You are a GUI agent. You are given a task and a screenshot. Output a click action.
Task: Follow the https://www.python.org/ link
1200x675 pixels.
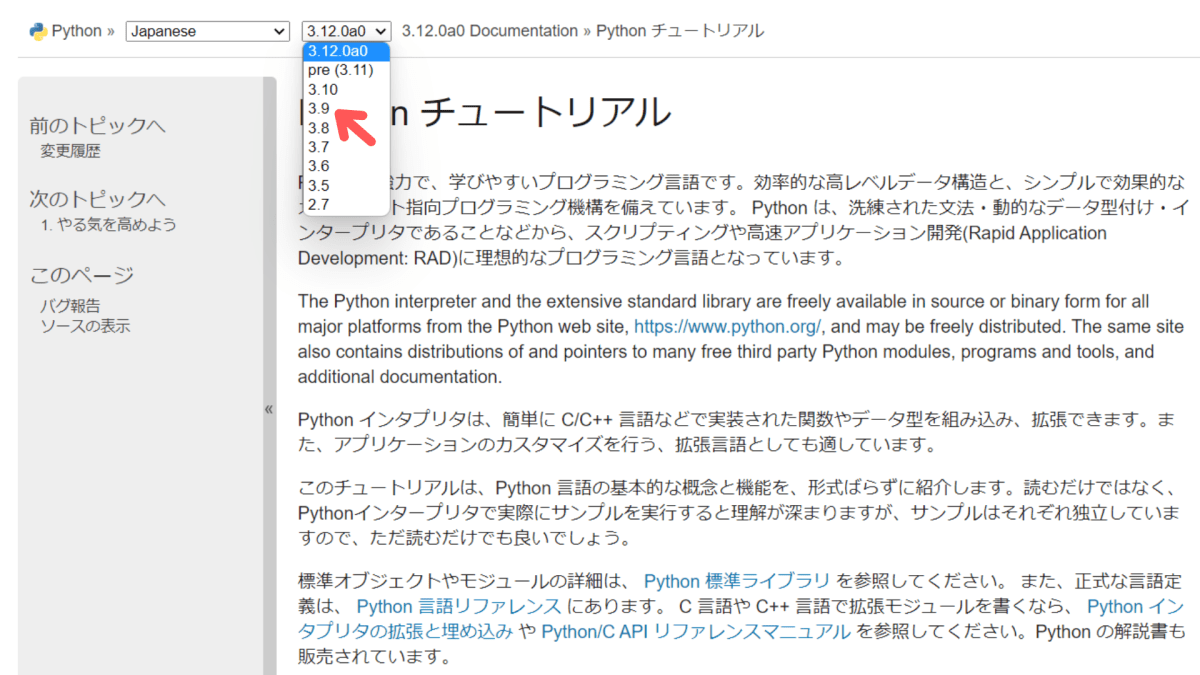[x=728, y=326]
